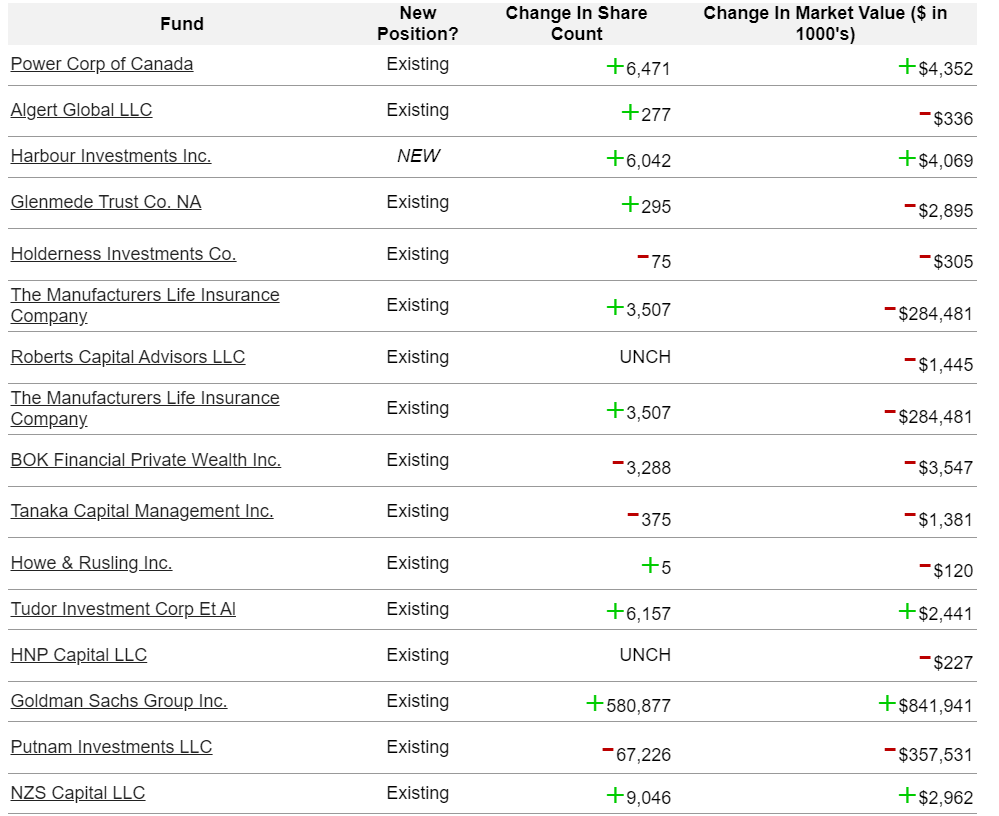999x816 pixels.
Task: Open Putnam Investments LLC fund link
Action: [x=111, y=747]
